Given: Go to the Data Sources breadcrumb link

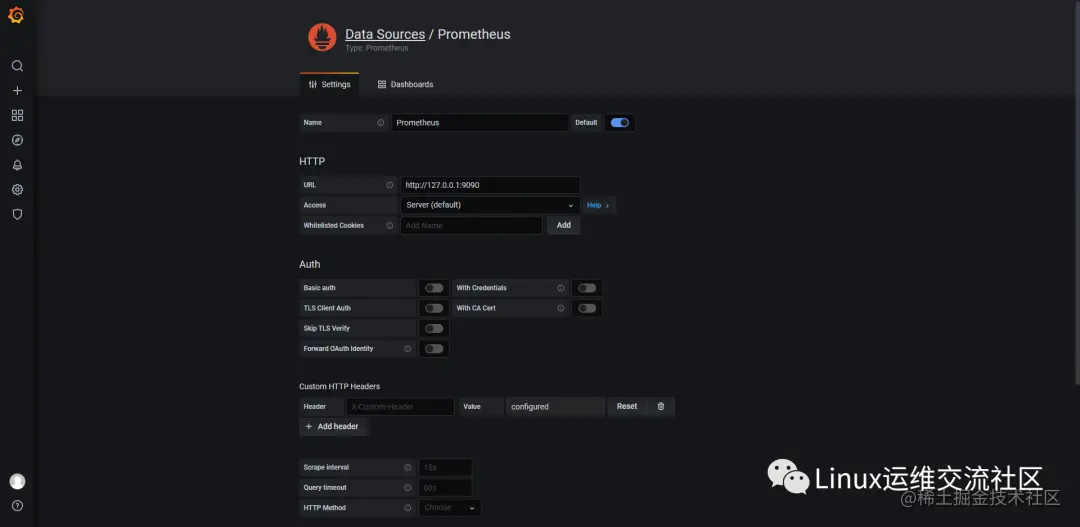Looking at the screenshot, I should (385, 34).
